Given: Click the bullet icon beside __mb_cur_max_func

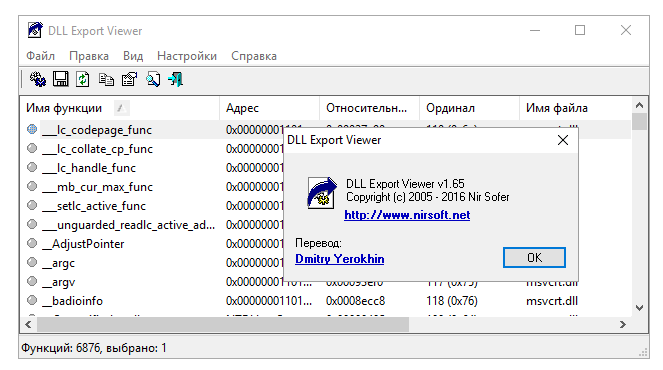Looking at the screenshot, I should pyautogui.click(x=32, y=186).
